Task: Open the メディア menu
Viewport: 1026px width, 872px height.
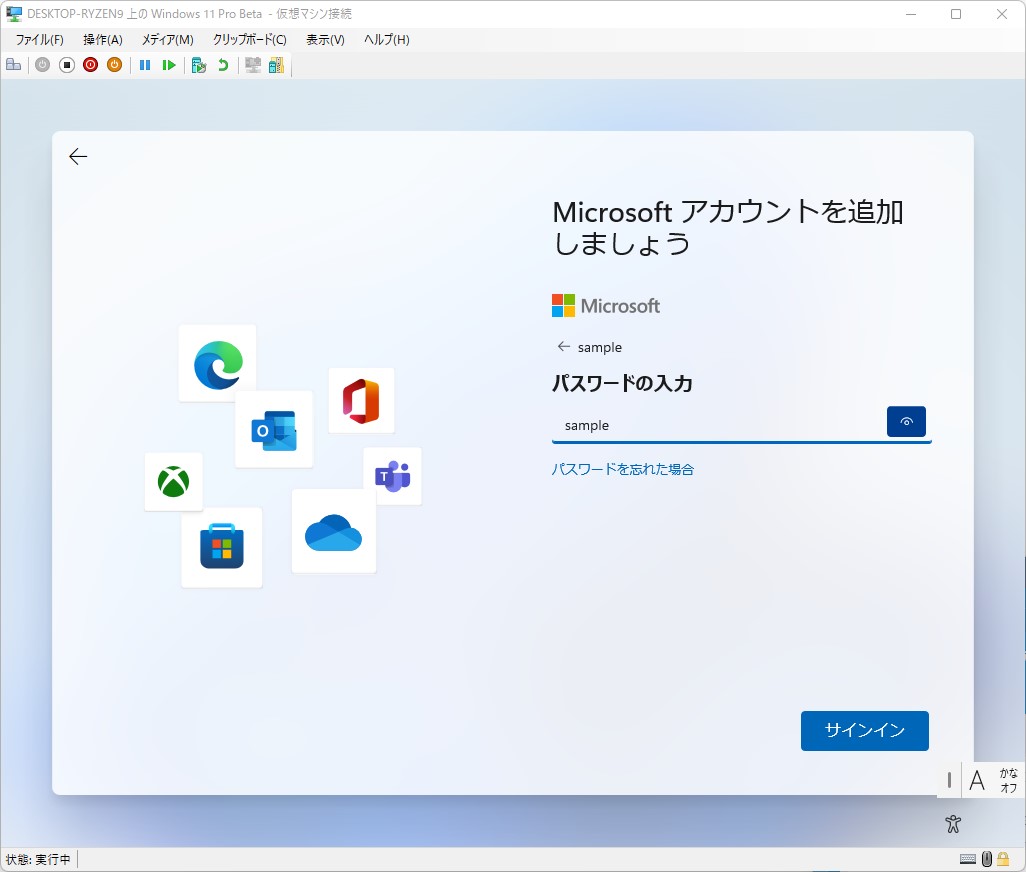Action: (x=168, y=40)
